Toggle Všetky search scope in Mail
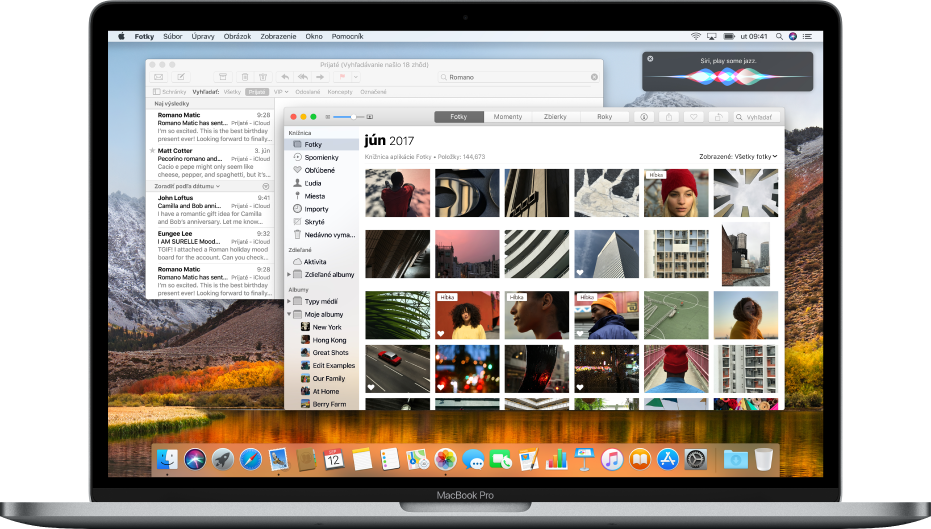Viewport: 931px width, 529px height. click(232, 92)
